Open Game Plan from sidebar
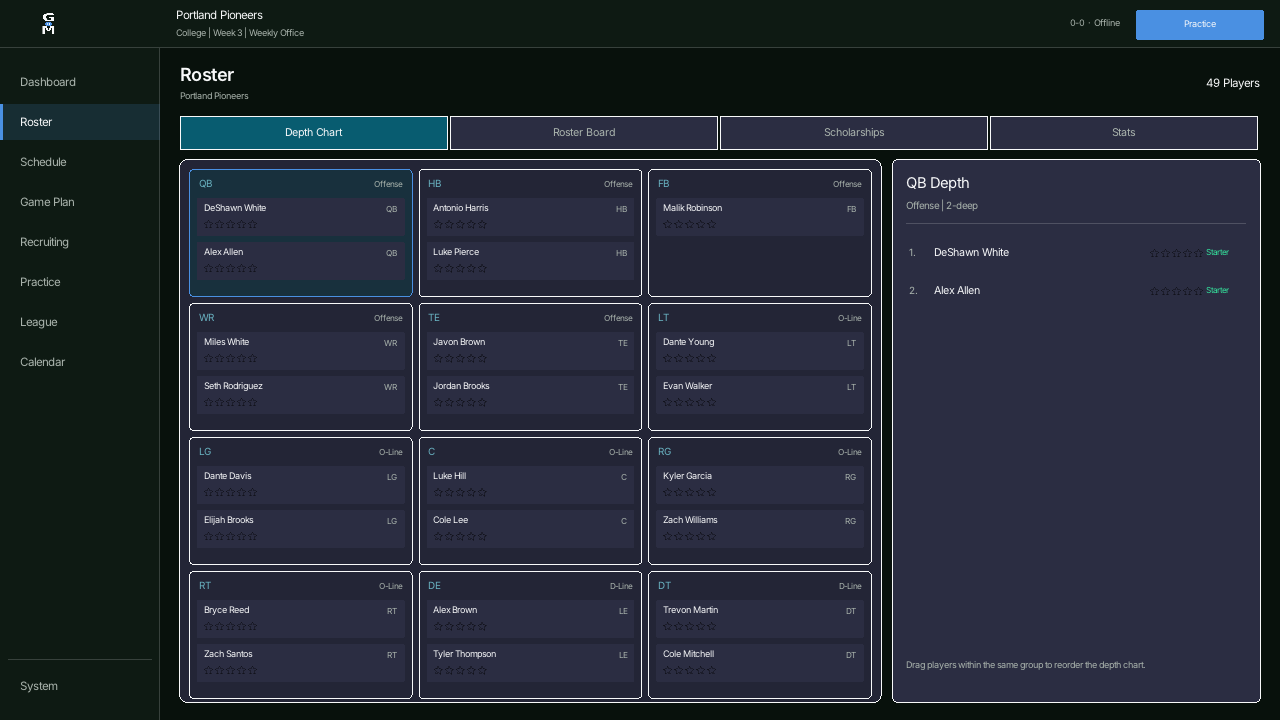Viewport: 1280px width, 720px height. pos(80,202)
